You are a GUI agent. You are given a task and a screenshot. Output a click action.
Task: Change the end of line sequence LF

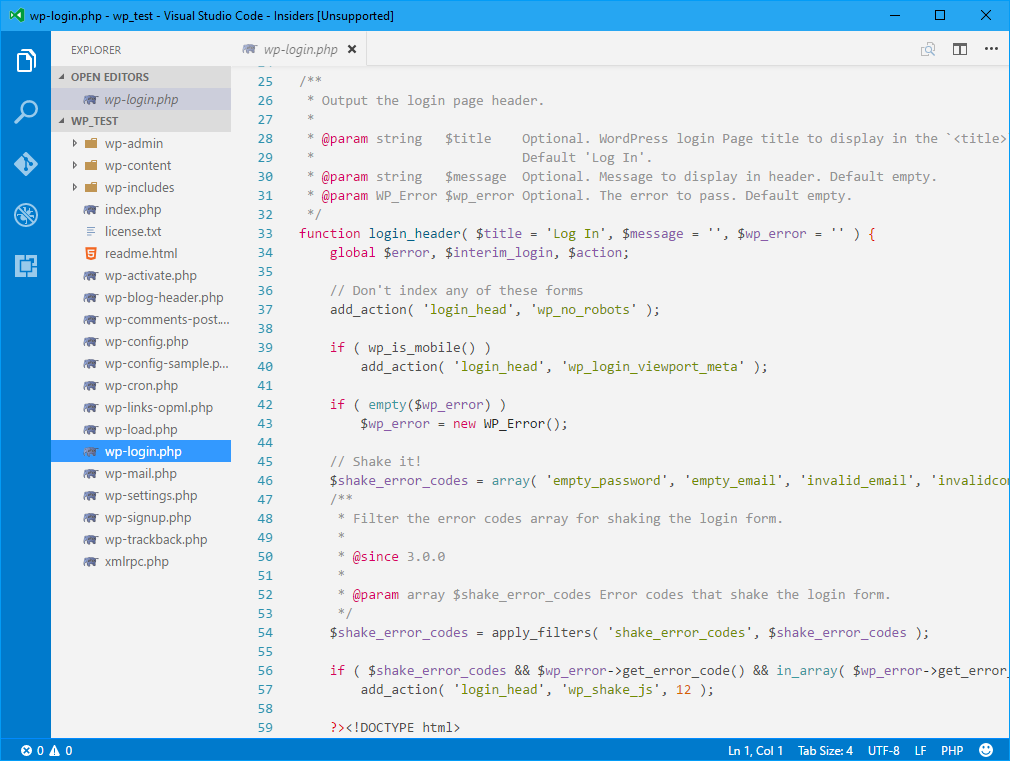coord(920,751)
